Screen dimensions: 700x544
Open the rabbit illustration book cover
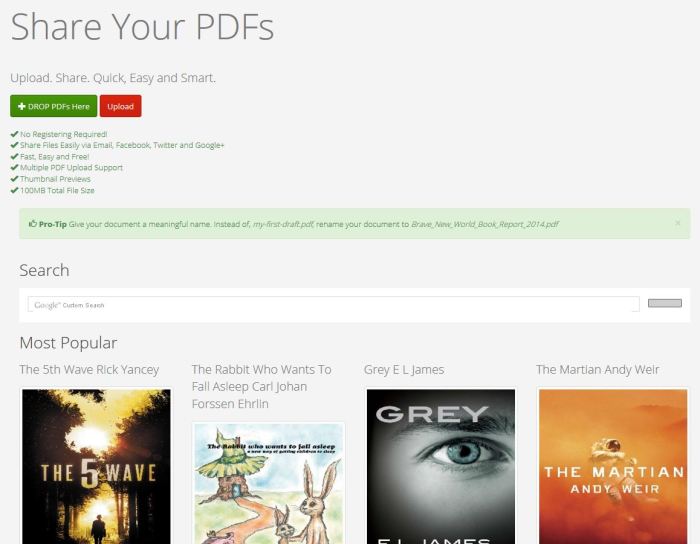pyautogui.click(x=268, y=484)
